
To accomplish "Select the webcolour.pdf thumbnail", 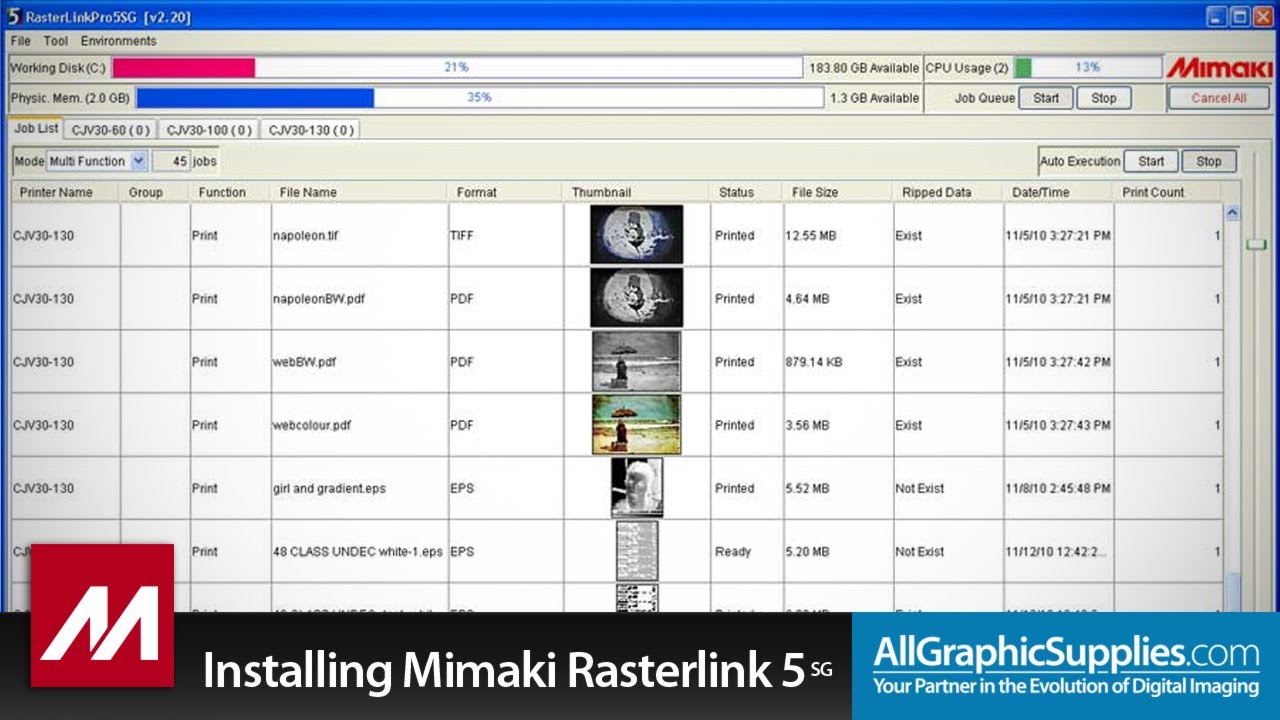I will coord(636,424).
